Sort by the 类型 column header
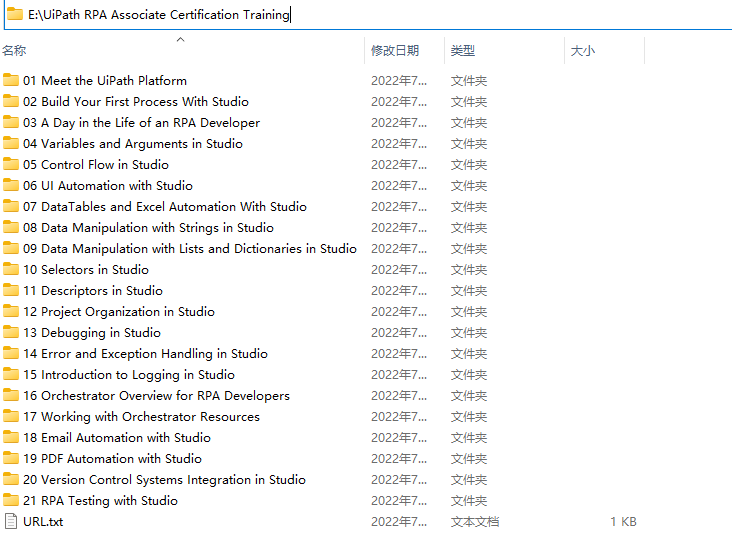The image size is (732, 558). [463, 50]
